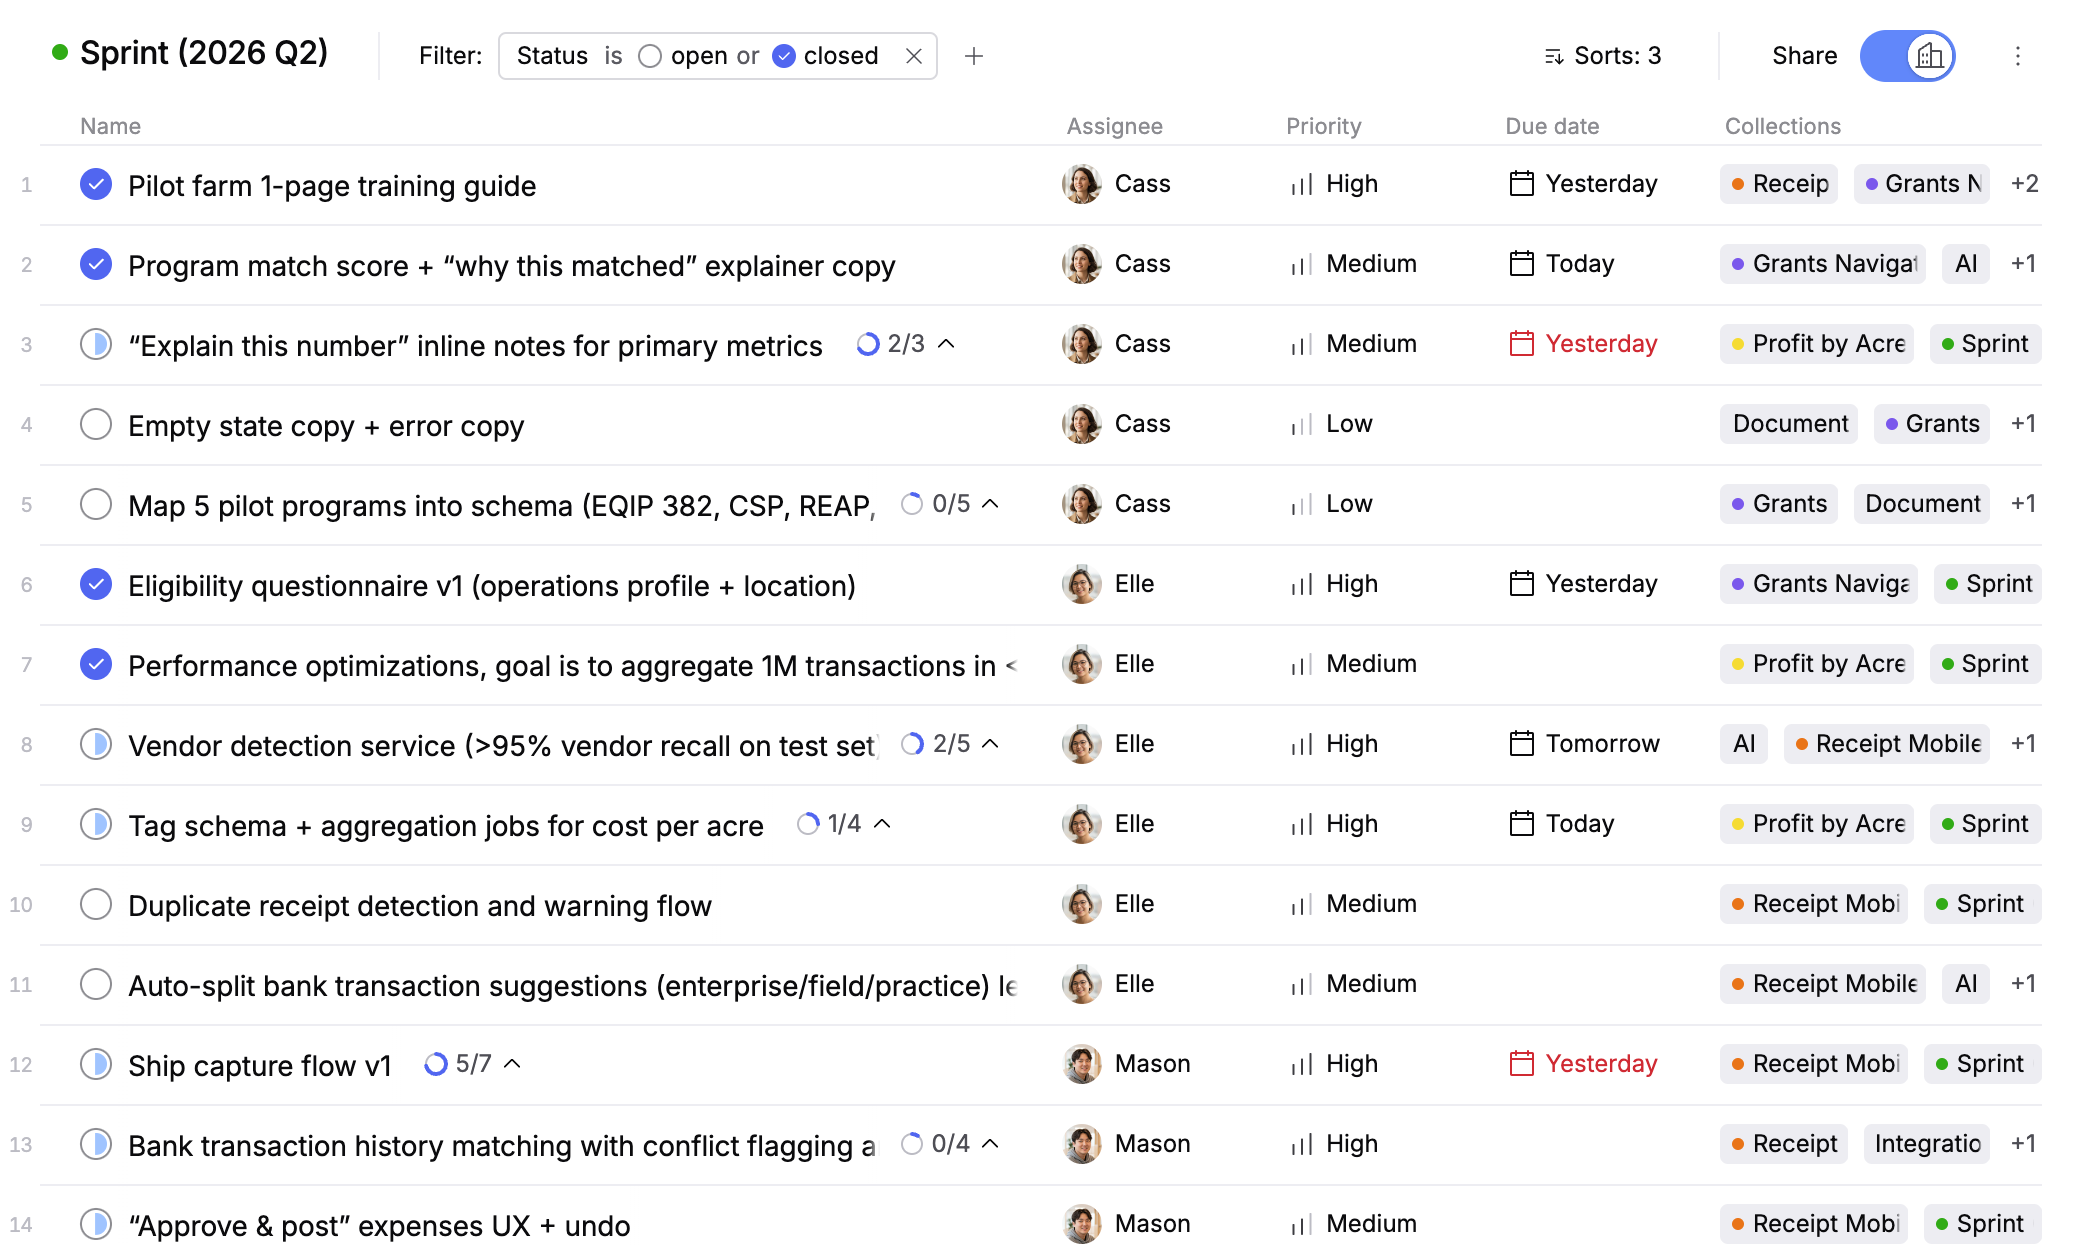Mark Empty state copy + error copy complete
2082x1246 pixels.
(96, 425)
